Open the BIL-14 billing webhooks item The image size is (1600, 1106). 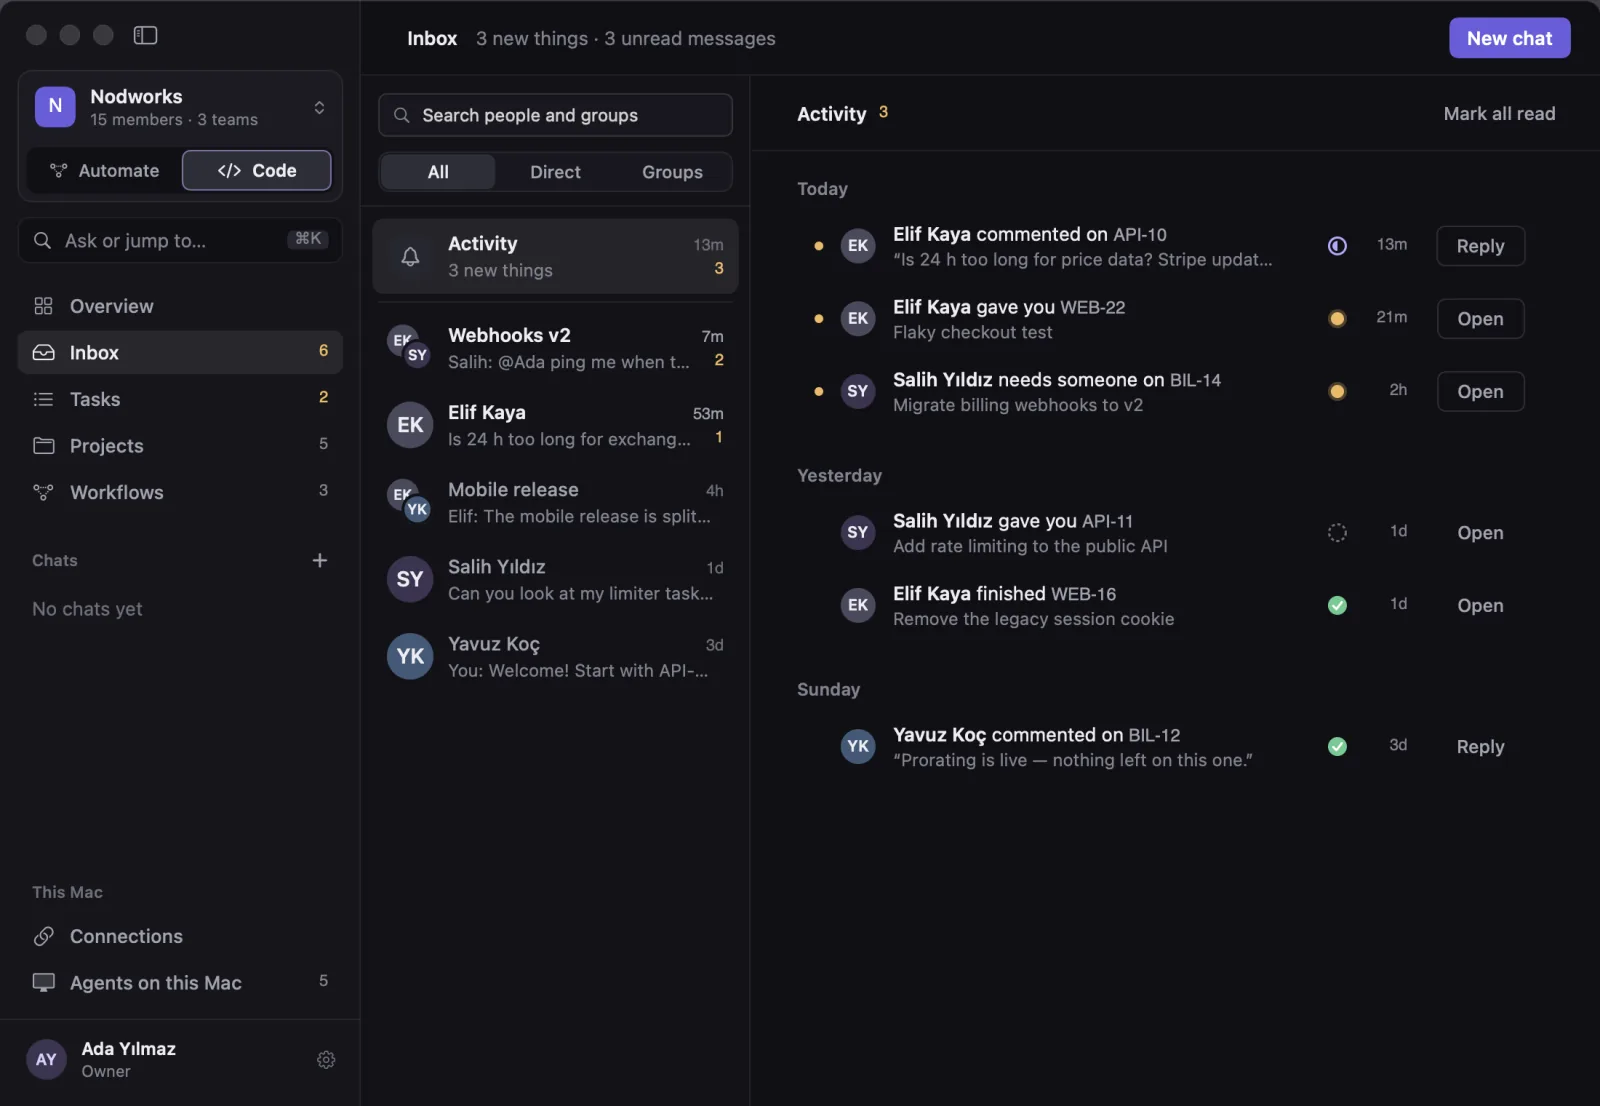point(1480,392)
